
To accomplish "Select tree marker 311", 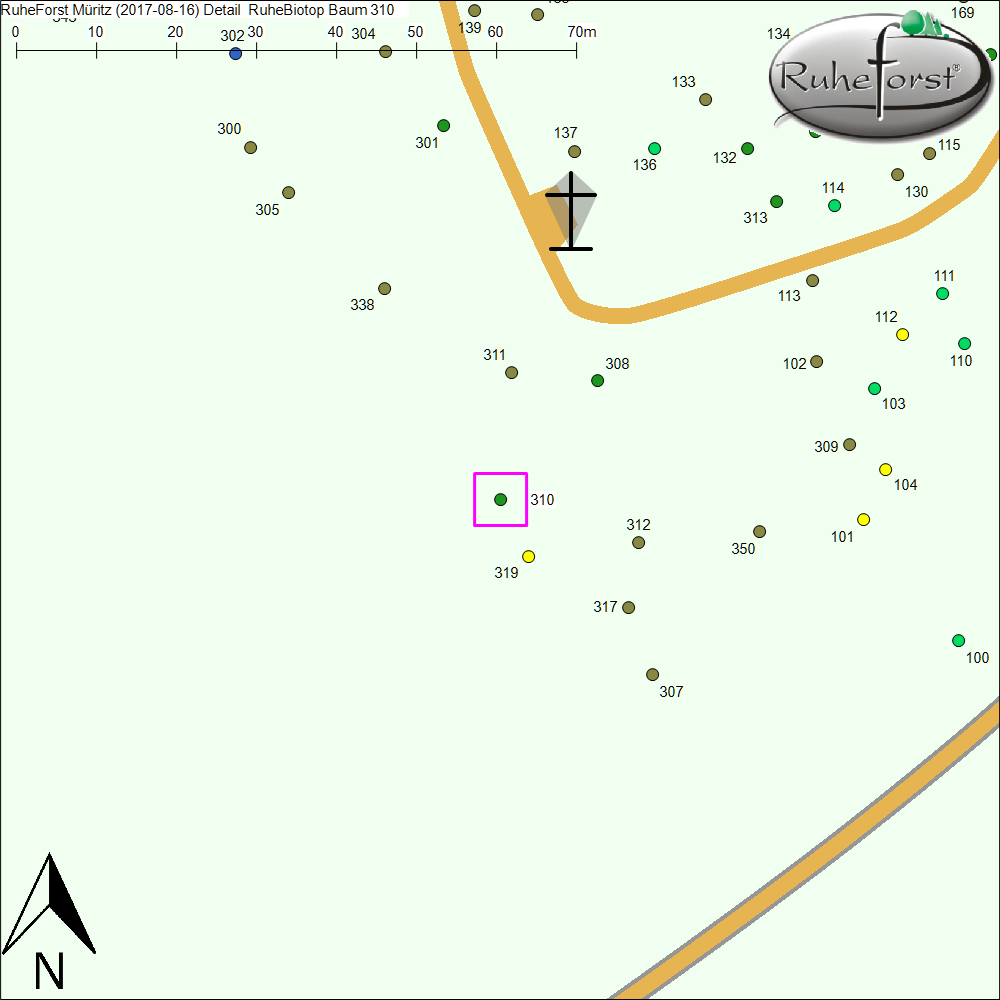I will pos(512,373).
